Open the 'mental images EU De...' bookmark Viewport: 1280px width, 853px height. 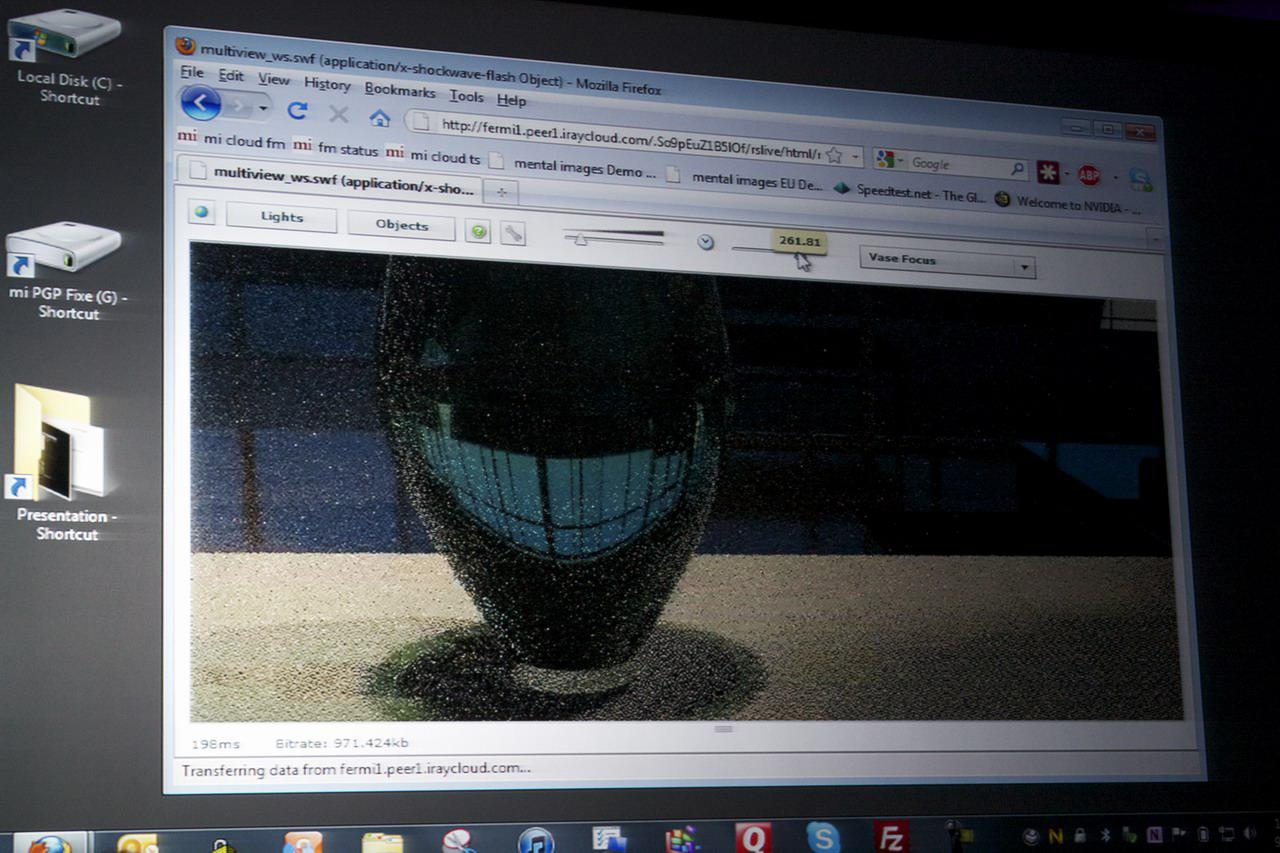pyautogui.click(x=745, y=180)
